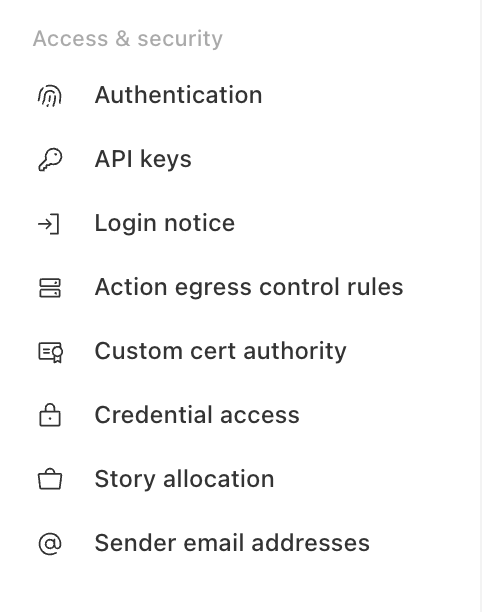The height and width of the screenshot is (612, 486).
Task: Click the @ icon for sender emails
Action: click(50, 543)
